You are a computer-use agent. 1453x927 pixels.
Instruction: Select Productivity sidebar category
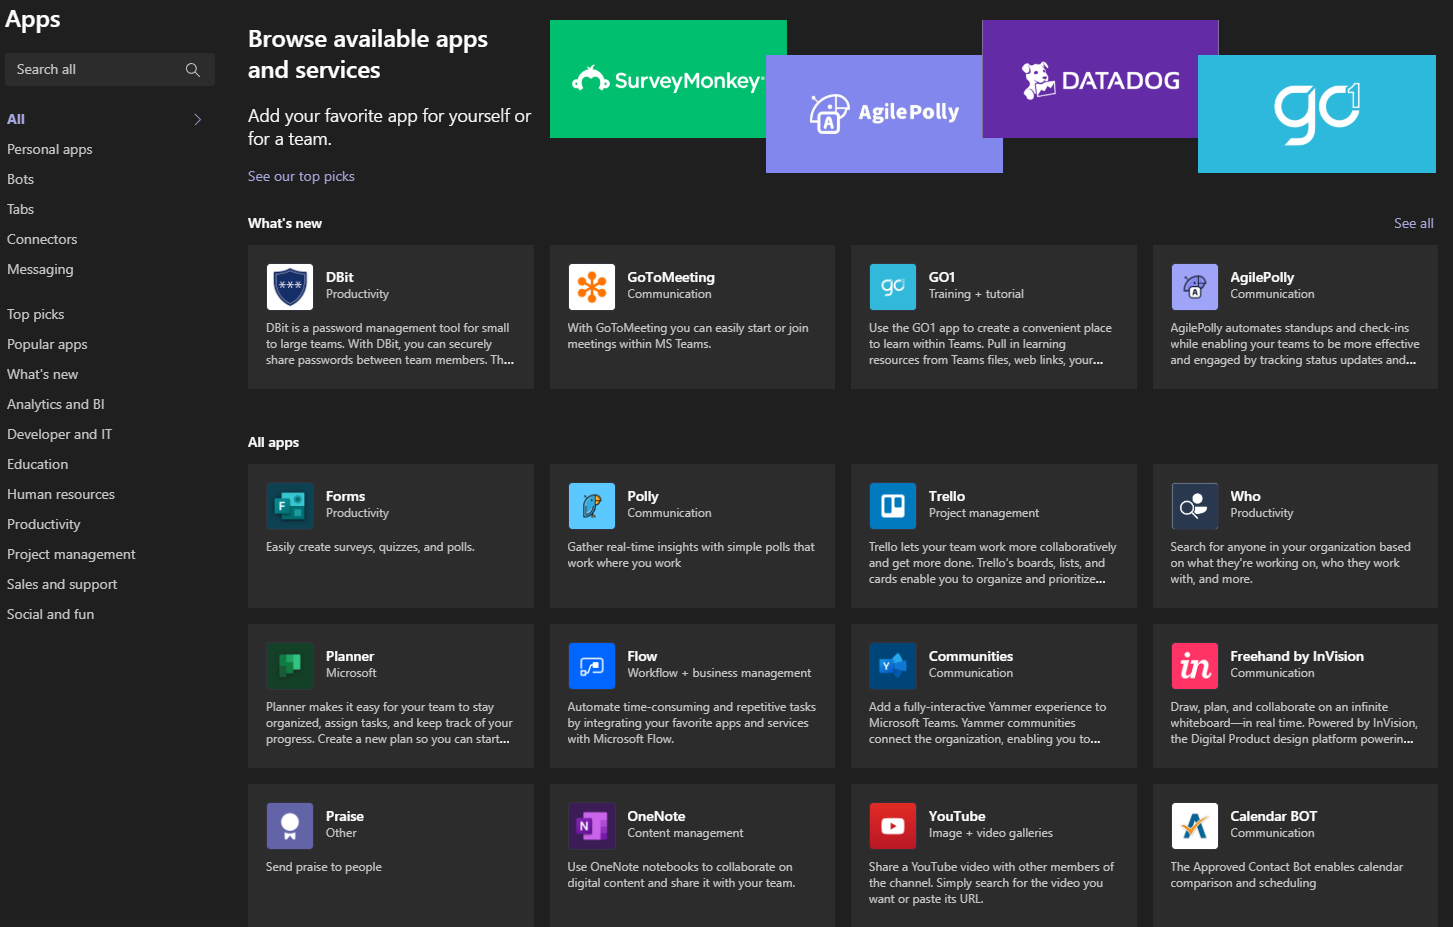[x=44, y=524]
